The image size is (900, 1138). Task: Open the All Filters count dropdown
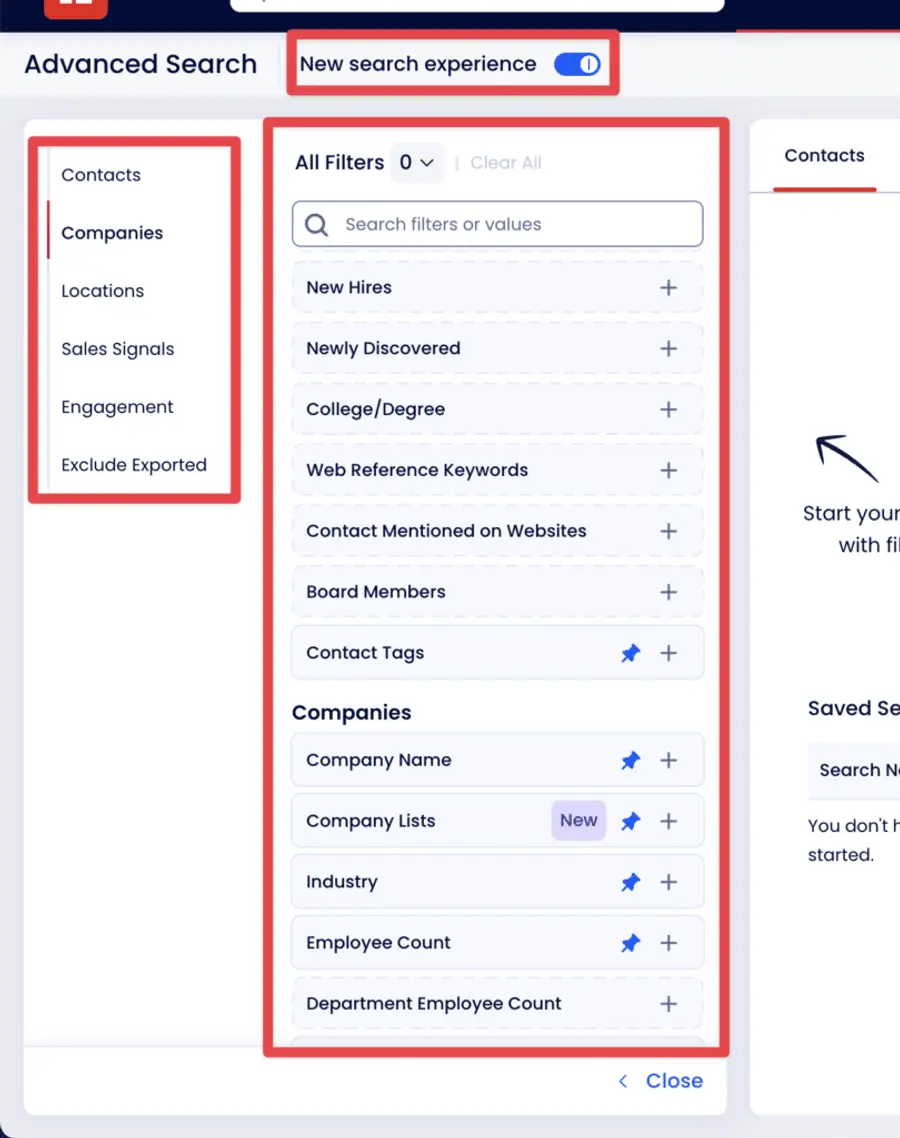point(417,162)
